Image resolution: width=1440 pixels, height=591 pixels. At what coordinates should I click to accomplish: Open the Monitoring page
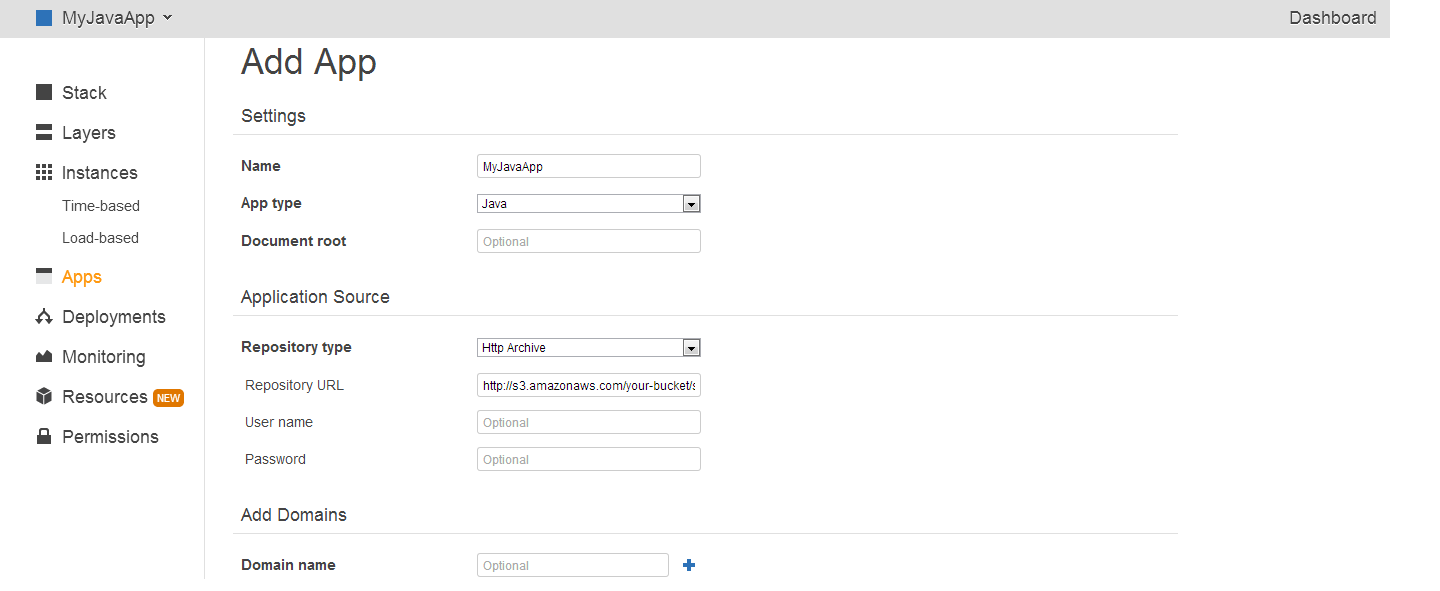point(104,357)
